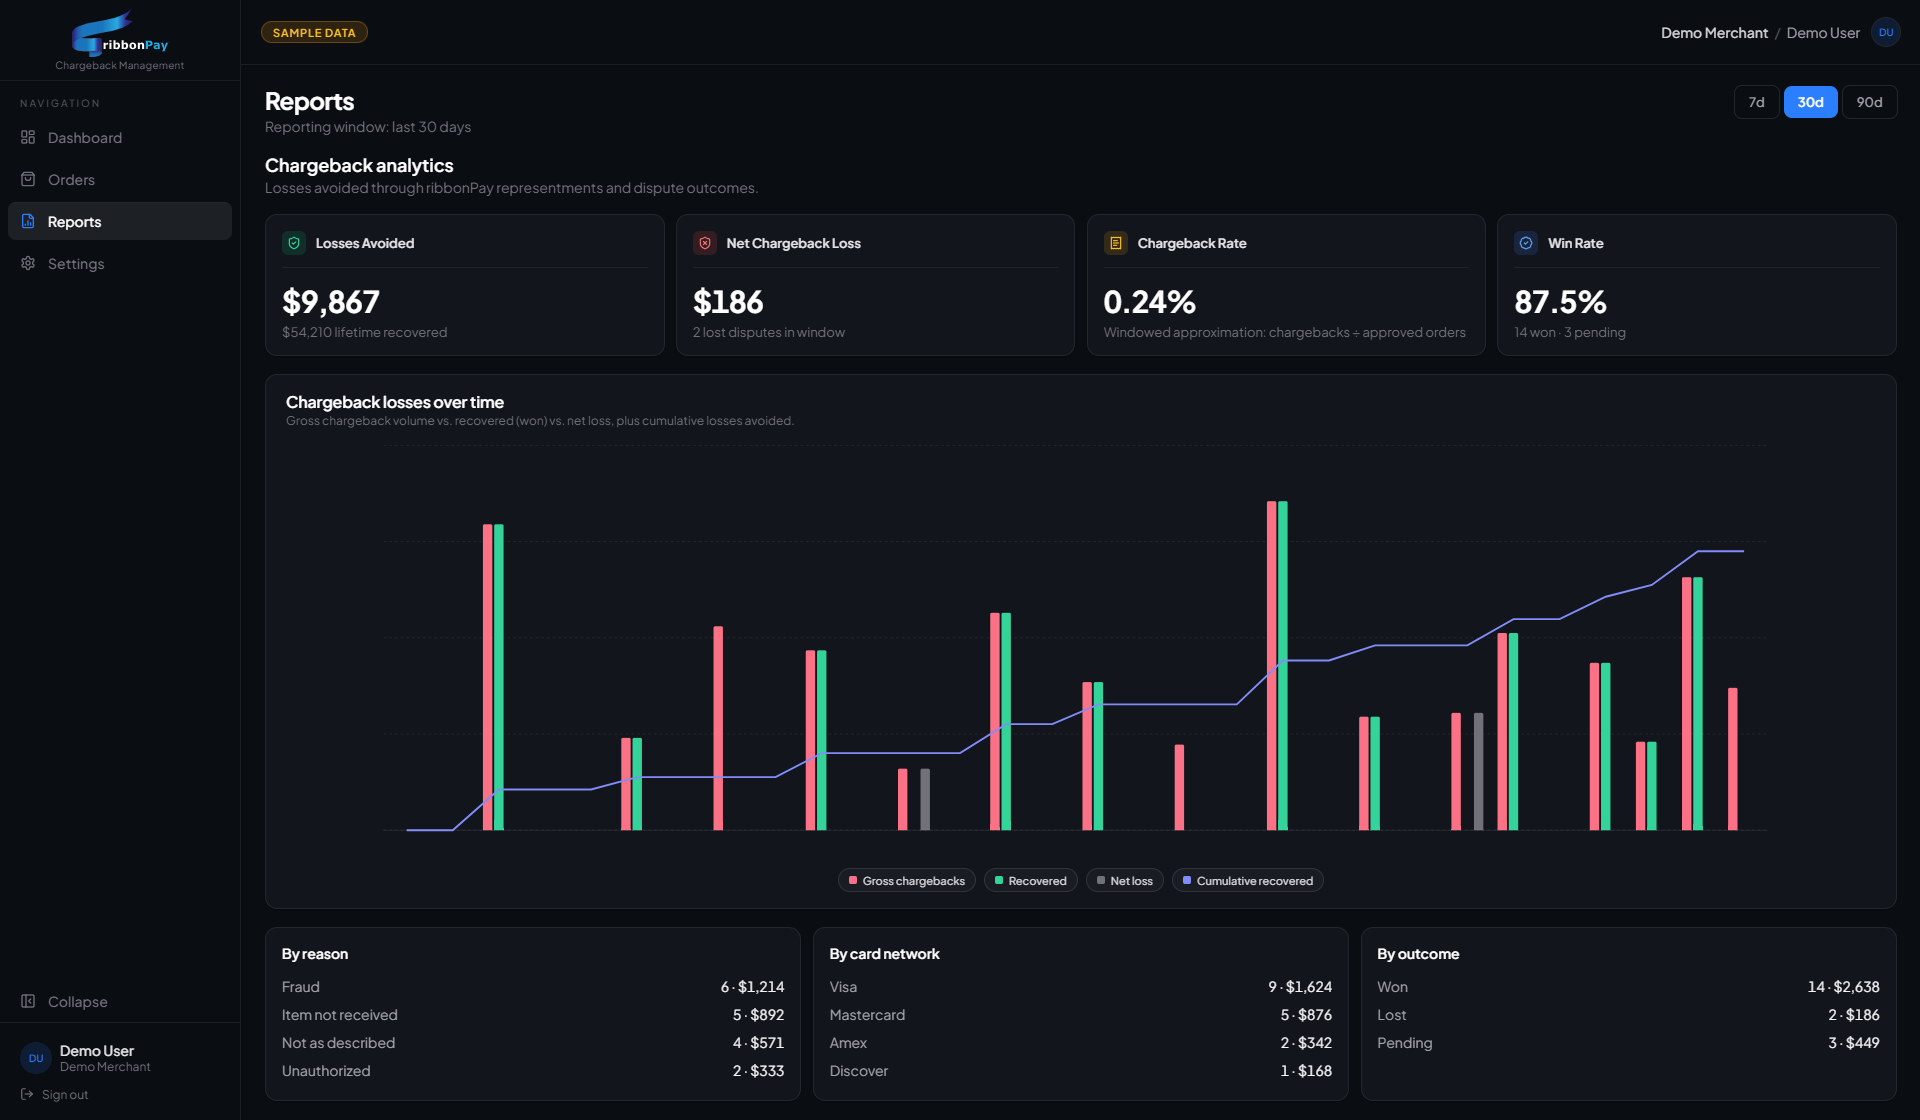Click the Win Rate blue check icon

pos(1526,243)
